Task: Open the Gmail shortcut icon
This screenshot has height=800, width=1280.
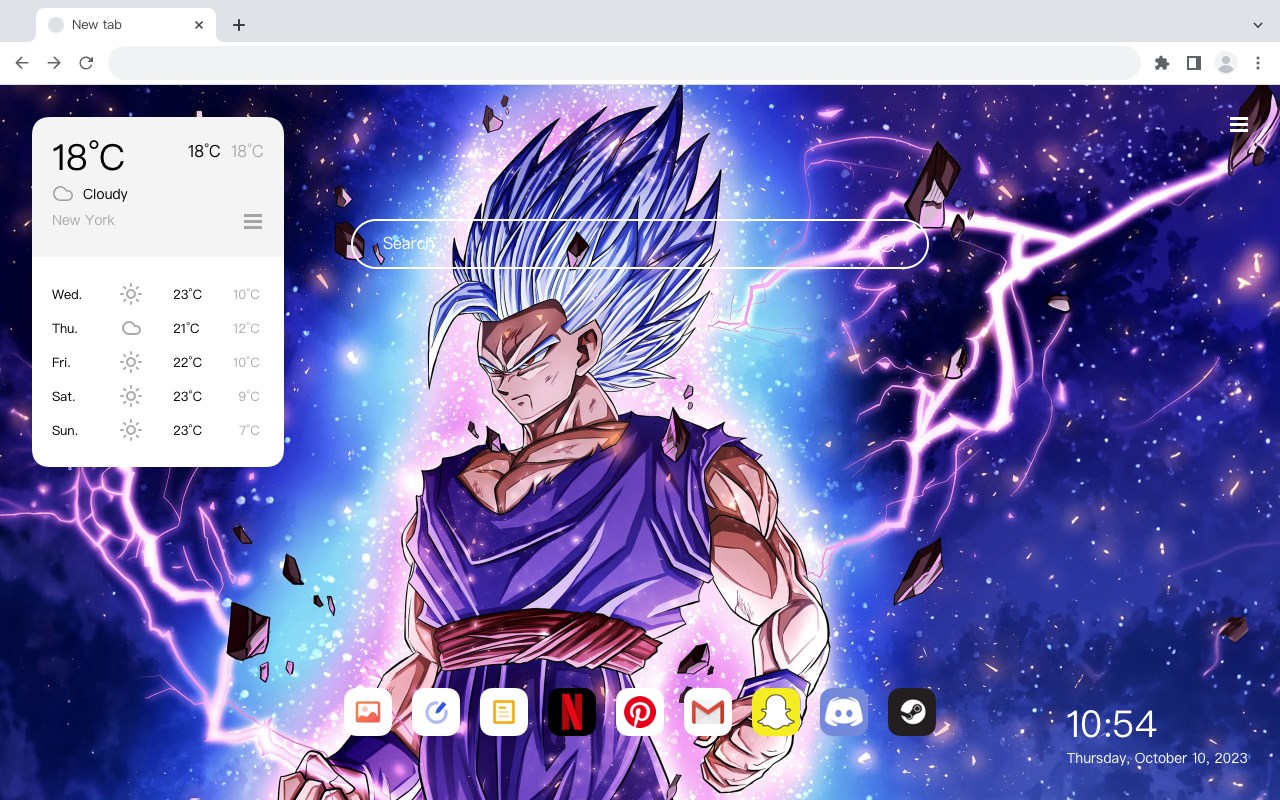Action: [708, 712]
